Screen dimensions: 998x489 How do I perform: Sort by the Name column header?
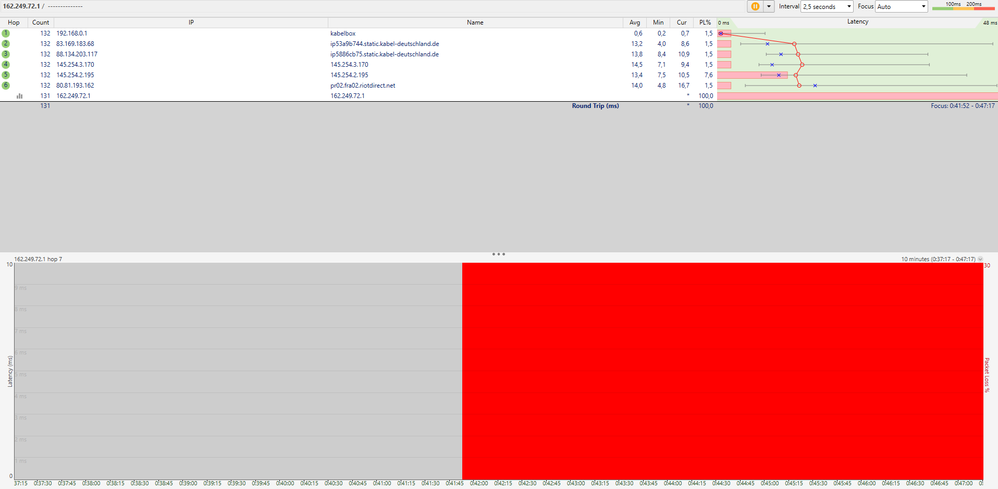[x=475, y=22]
